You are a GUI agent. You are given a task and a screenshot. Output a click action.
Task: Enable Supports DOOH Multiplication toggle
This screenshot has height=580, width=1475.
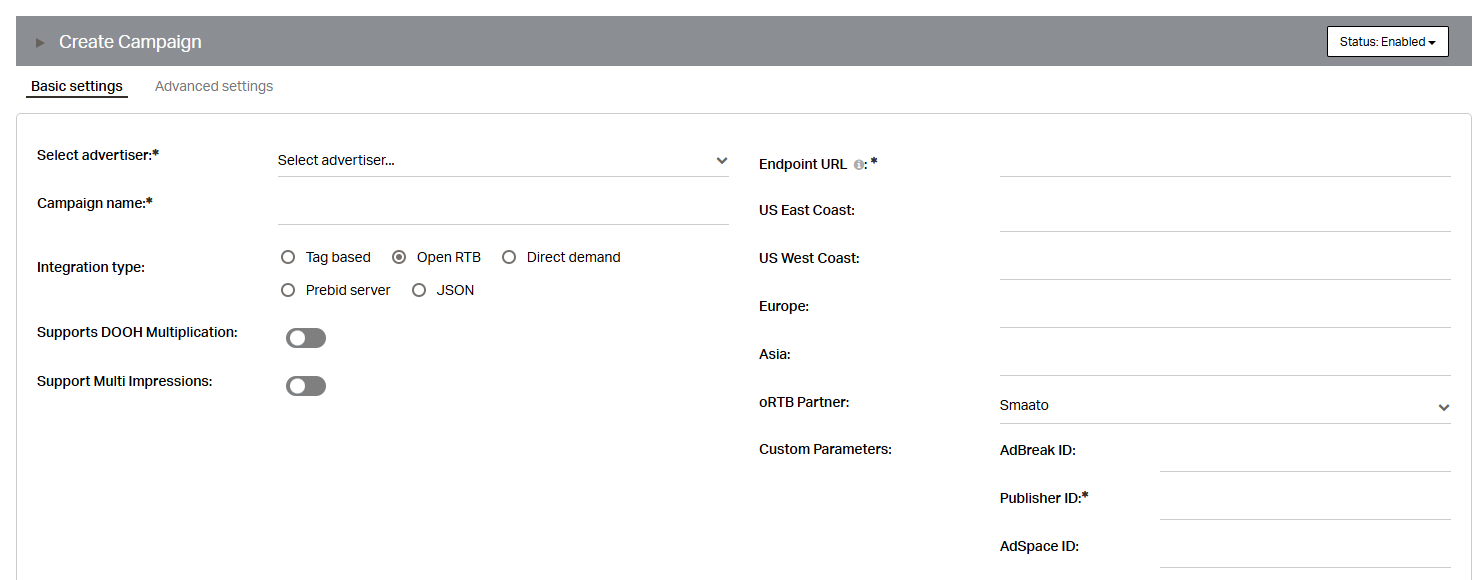(306, 338)
